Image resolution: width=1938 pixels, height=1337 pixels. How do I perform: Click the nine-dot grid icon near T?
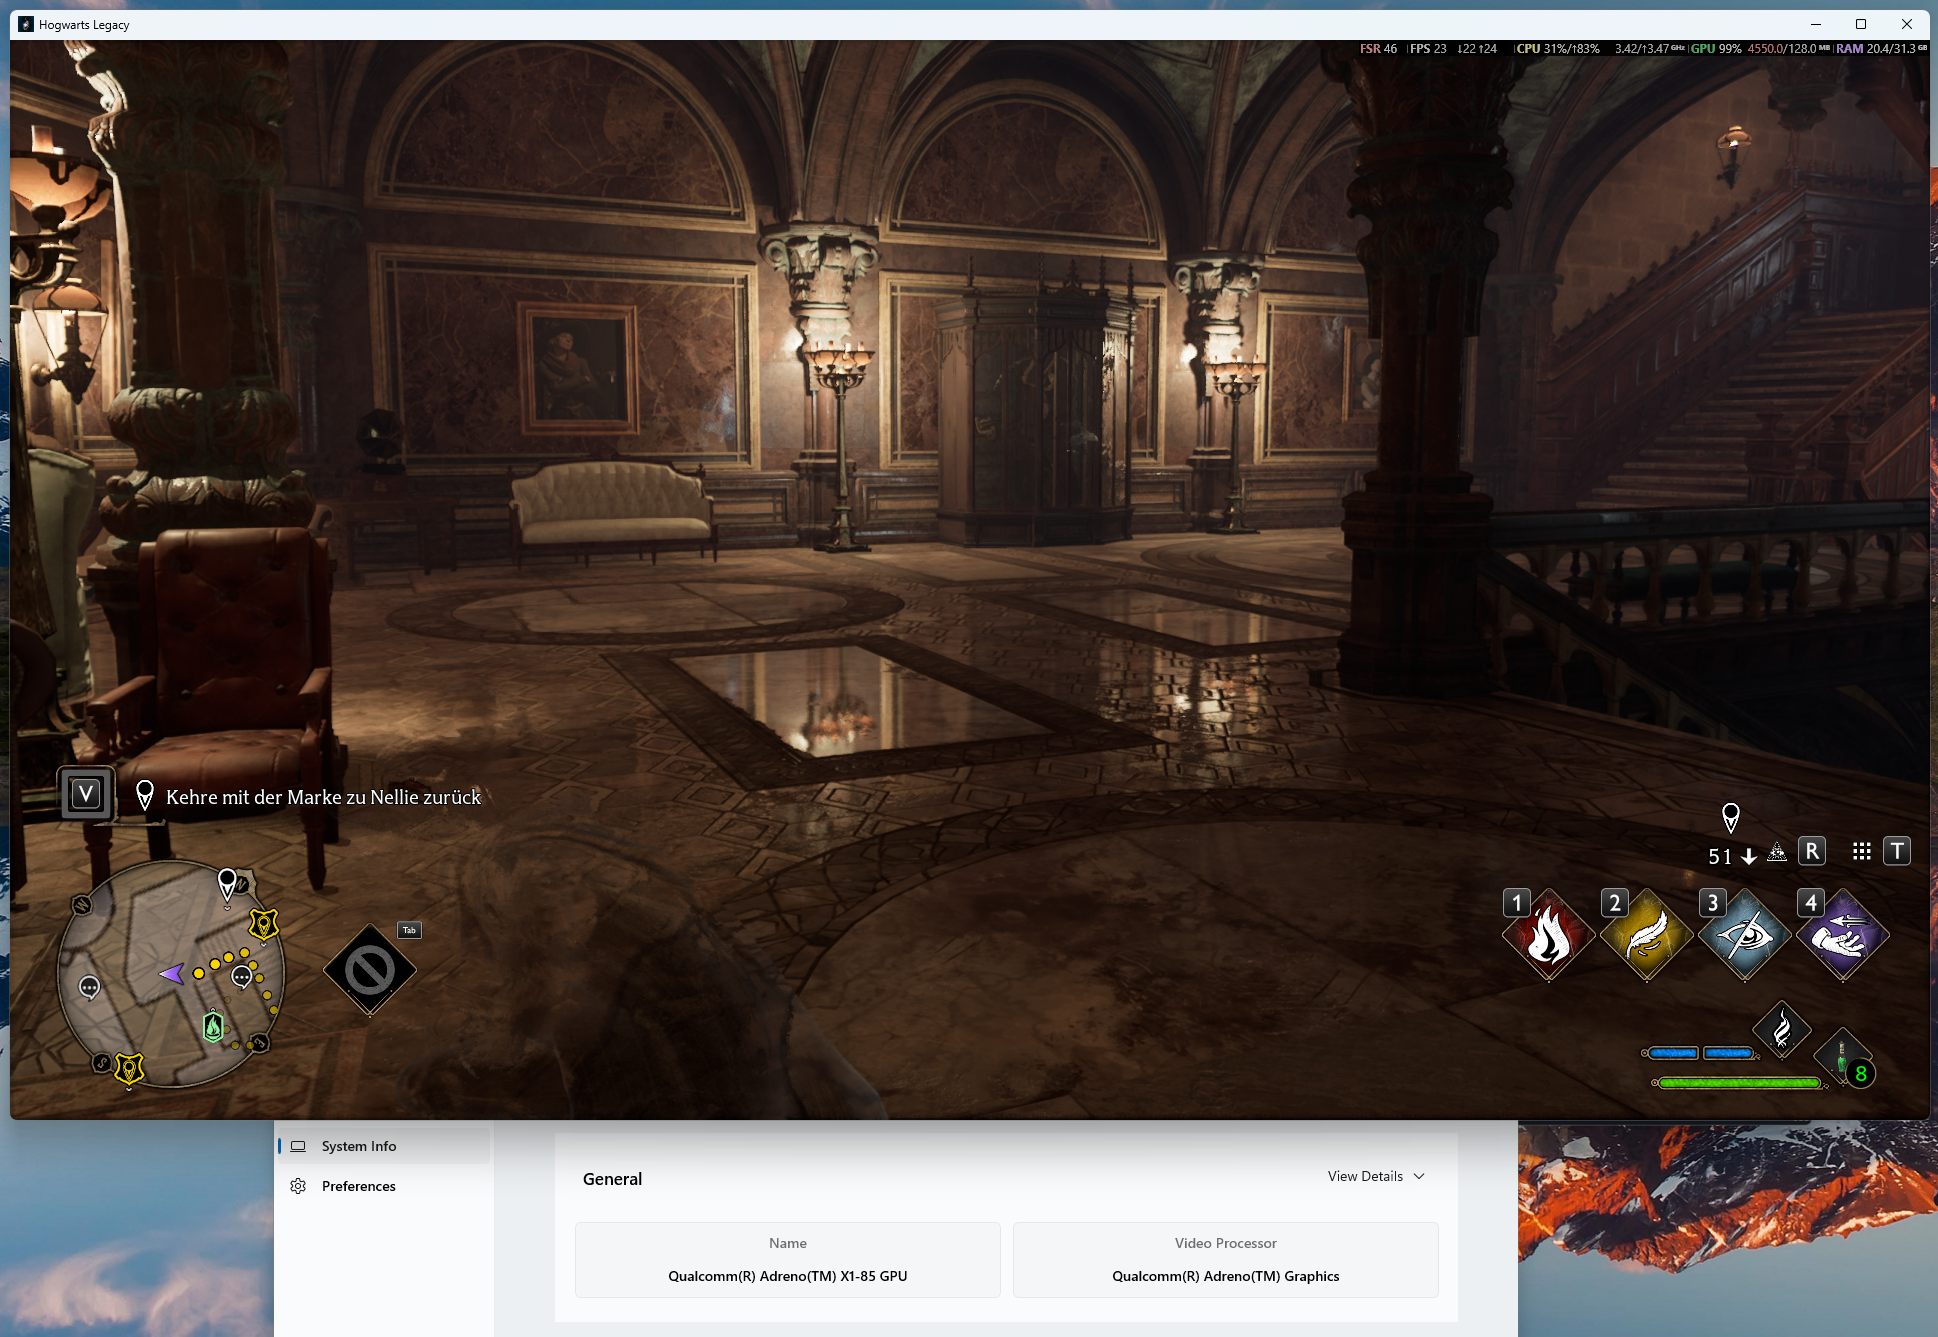click(1861, 851)
